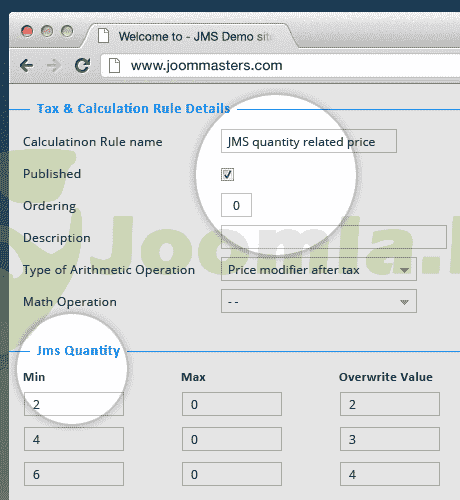Click the Ordering input field

[236, 205]
